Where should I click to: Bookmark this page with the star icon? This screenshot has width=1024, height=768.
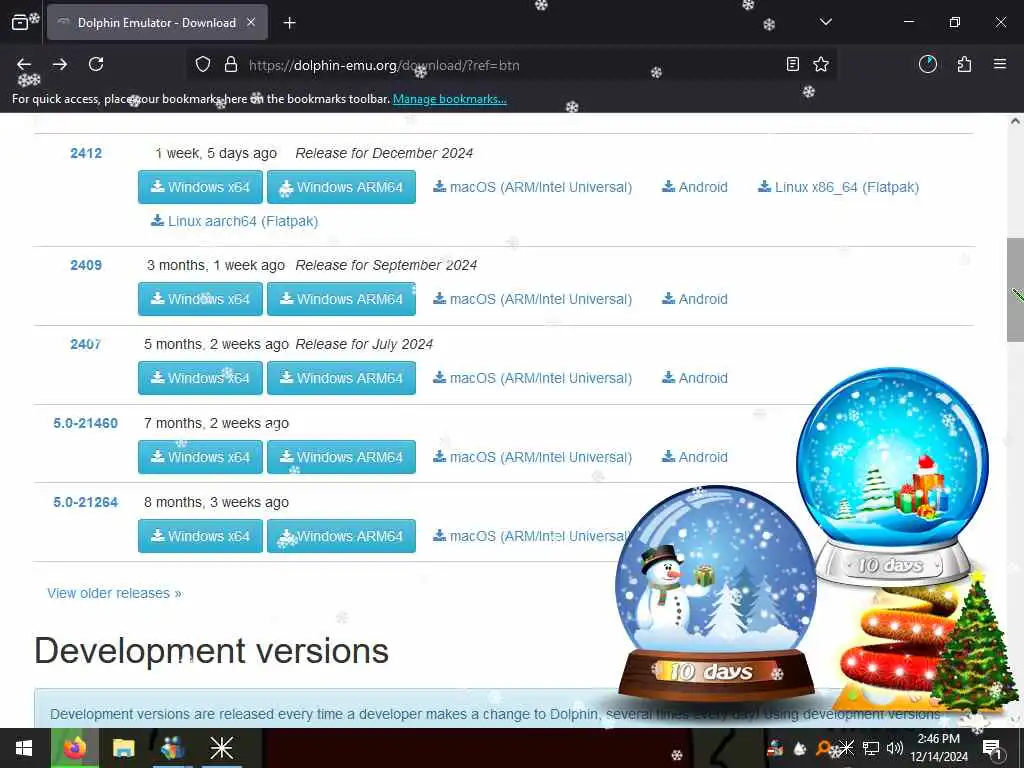click(821, 64)
